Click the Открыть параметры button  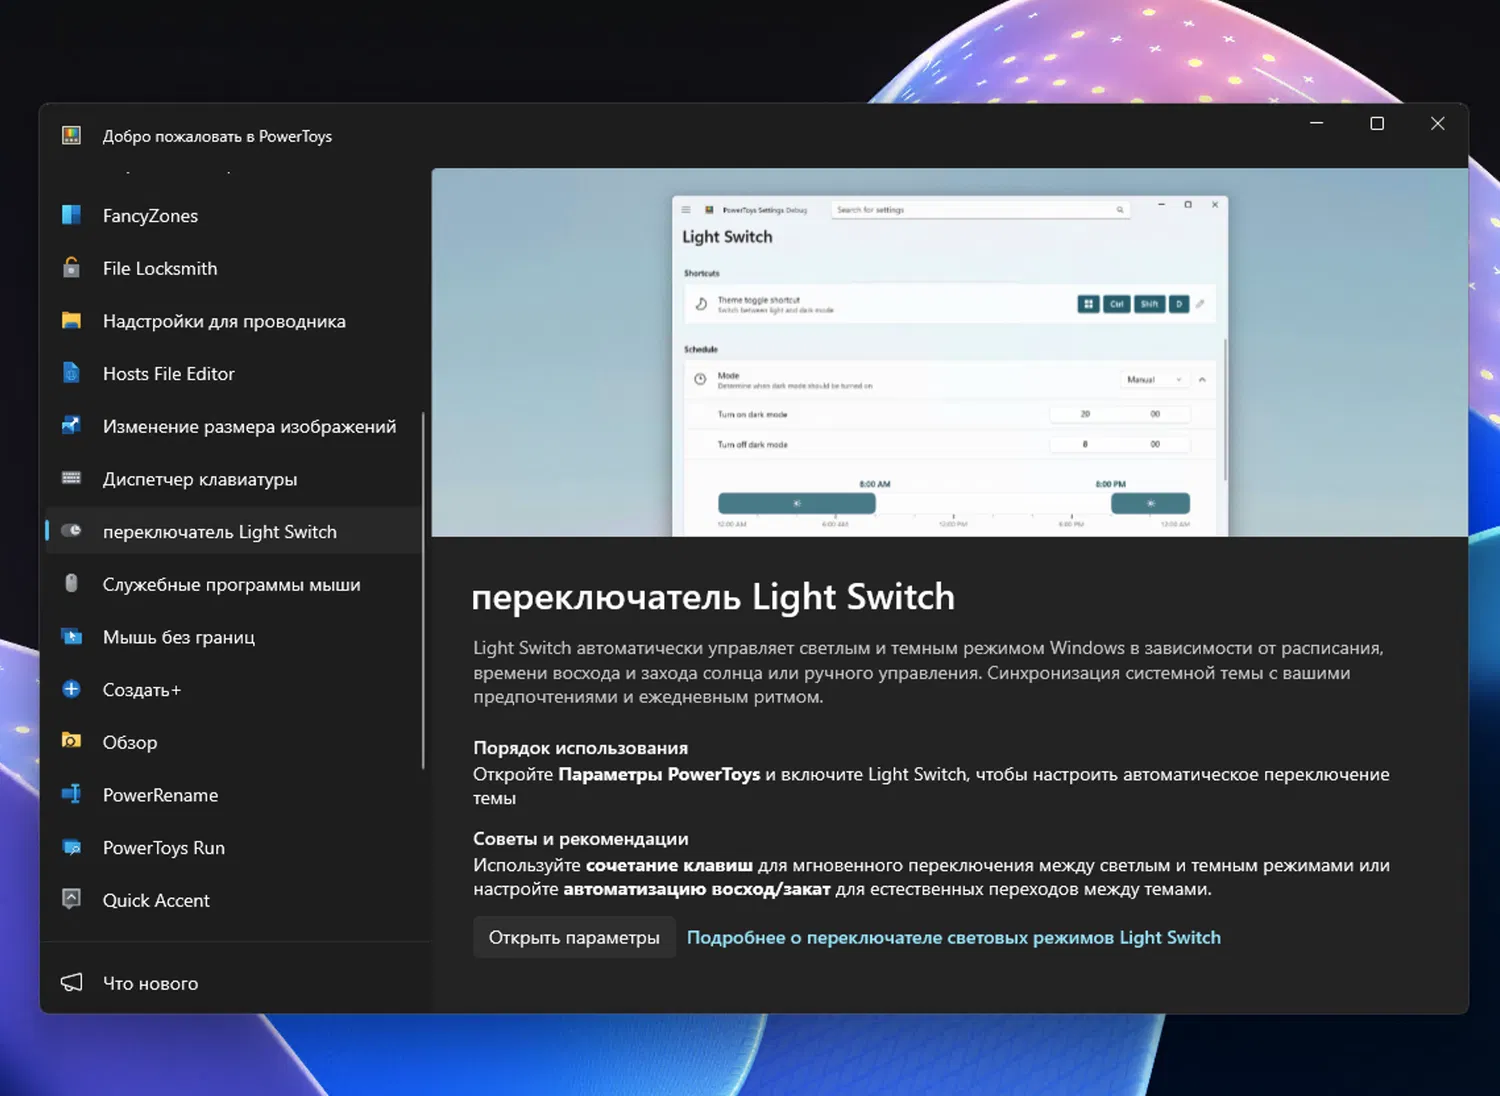tap(574, 938)
